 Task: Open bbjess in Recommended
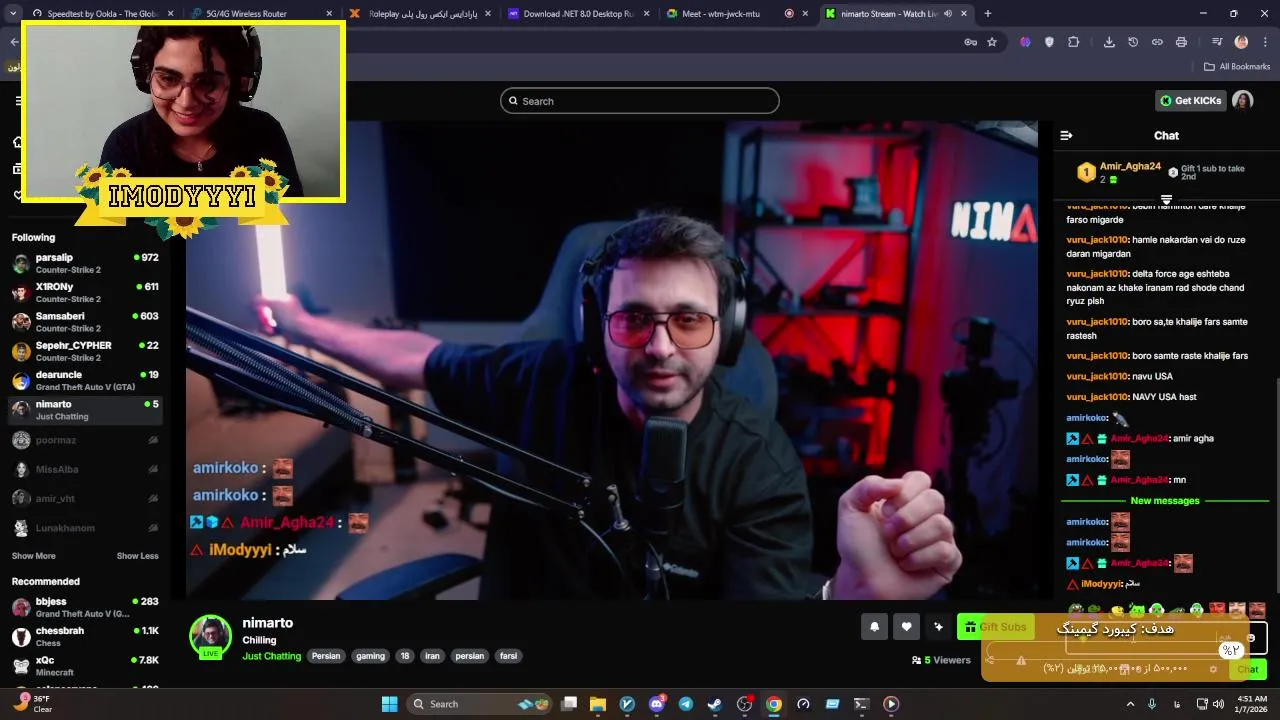tap(85, 607)
